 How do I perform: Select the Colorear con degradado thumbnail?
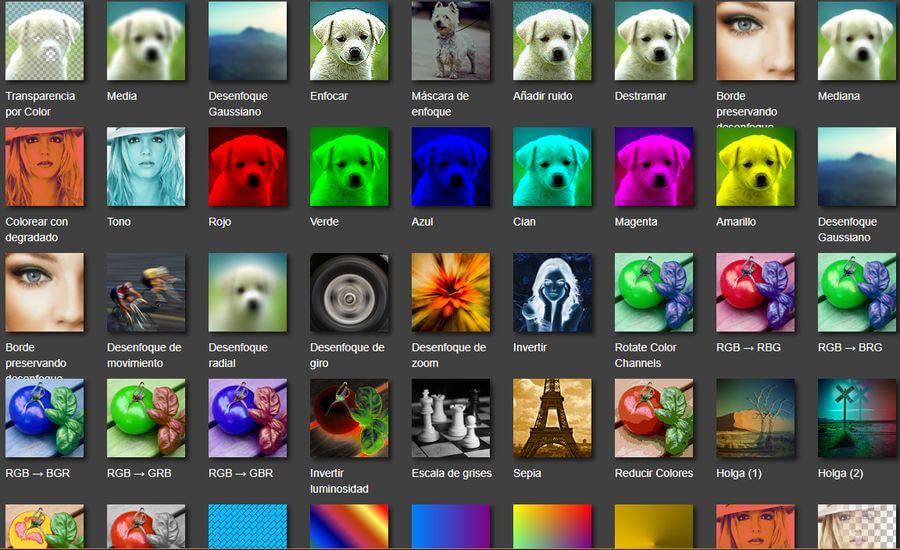pyautogui.click(x=44, y=166)
